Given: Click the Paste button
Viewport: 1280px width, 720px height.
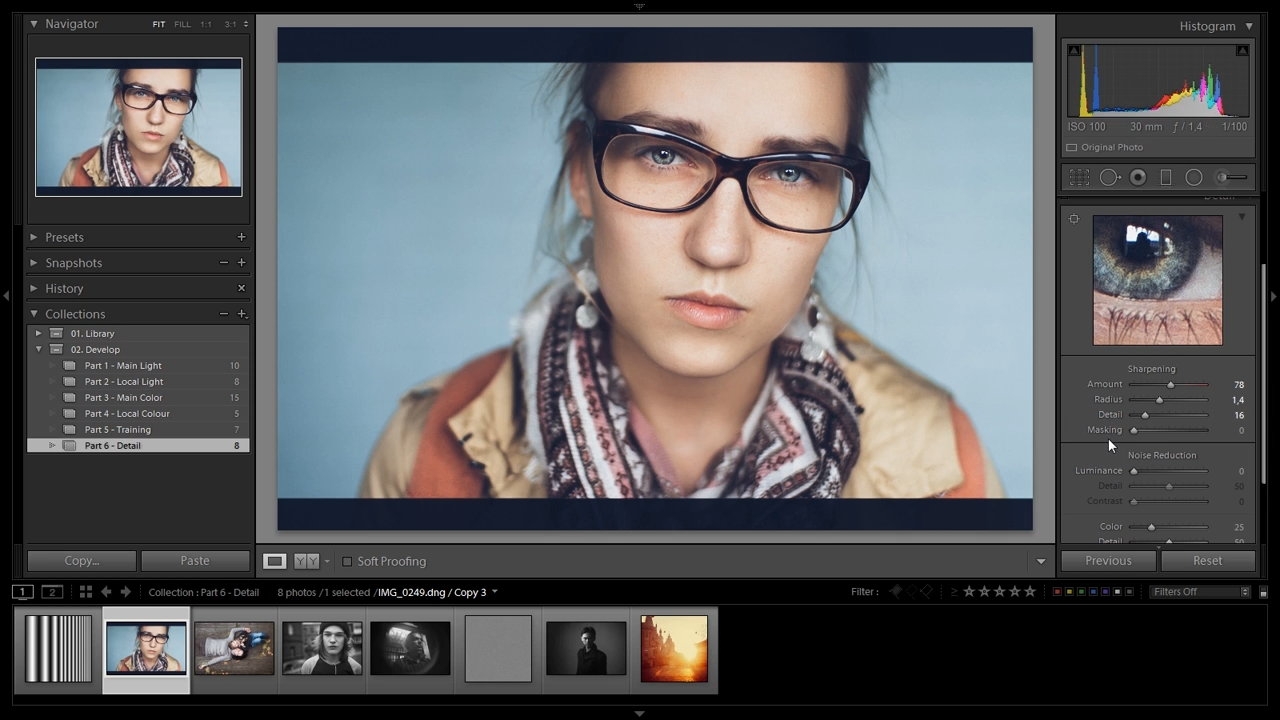Looking at the screenshot, I should pos(195,561).
